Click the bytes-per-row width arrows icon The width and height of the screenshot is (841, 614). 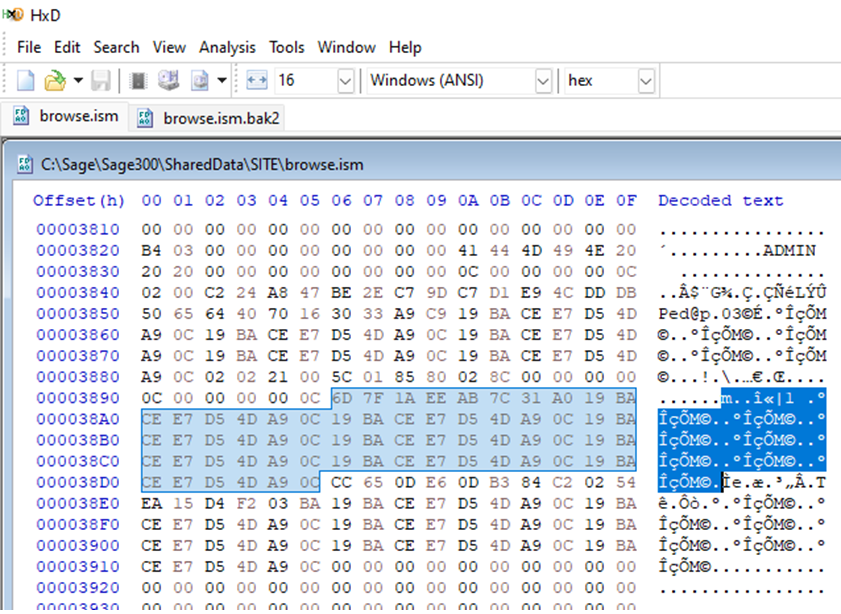tap(256, 80)
